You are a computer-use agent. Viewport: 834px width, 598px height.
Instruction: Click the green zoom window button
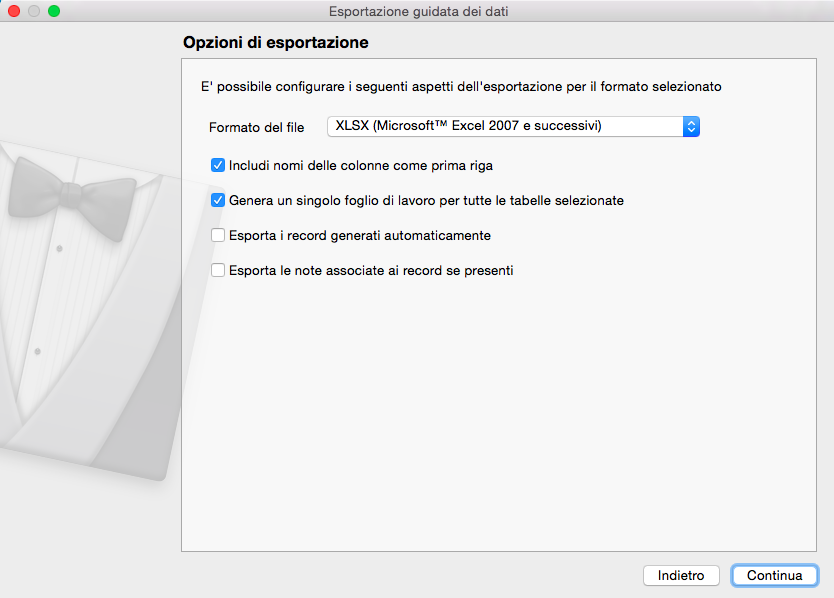pyautogui.click(x=54, y=11)
